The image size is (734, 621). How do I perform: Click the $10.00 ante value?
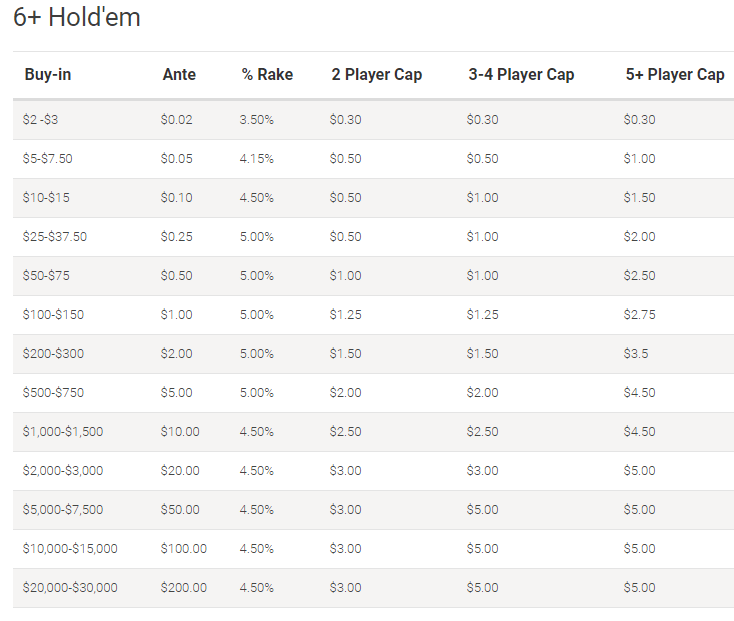(x=180, y=431)
